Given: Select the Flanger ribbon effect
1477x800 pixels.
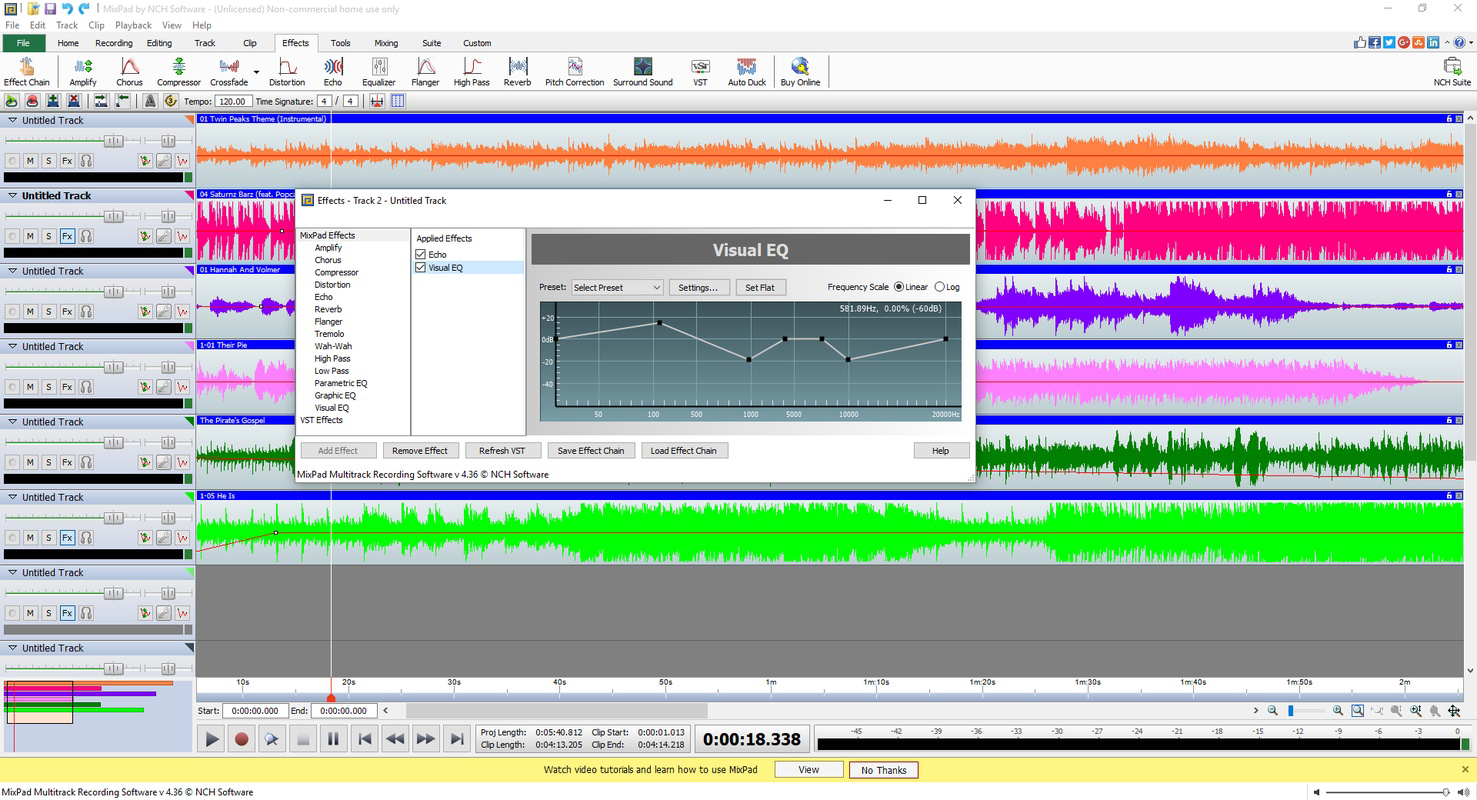Looking at the screenshot, I should (425, 71).
